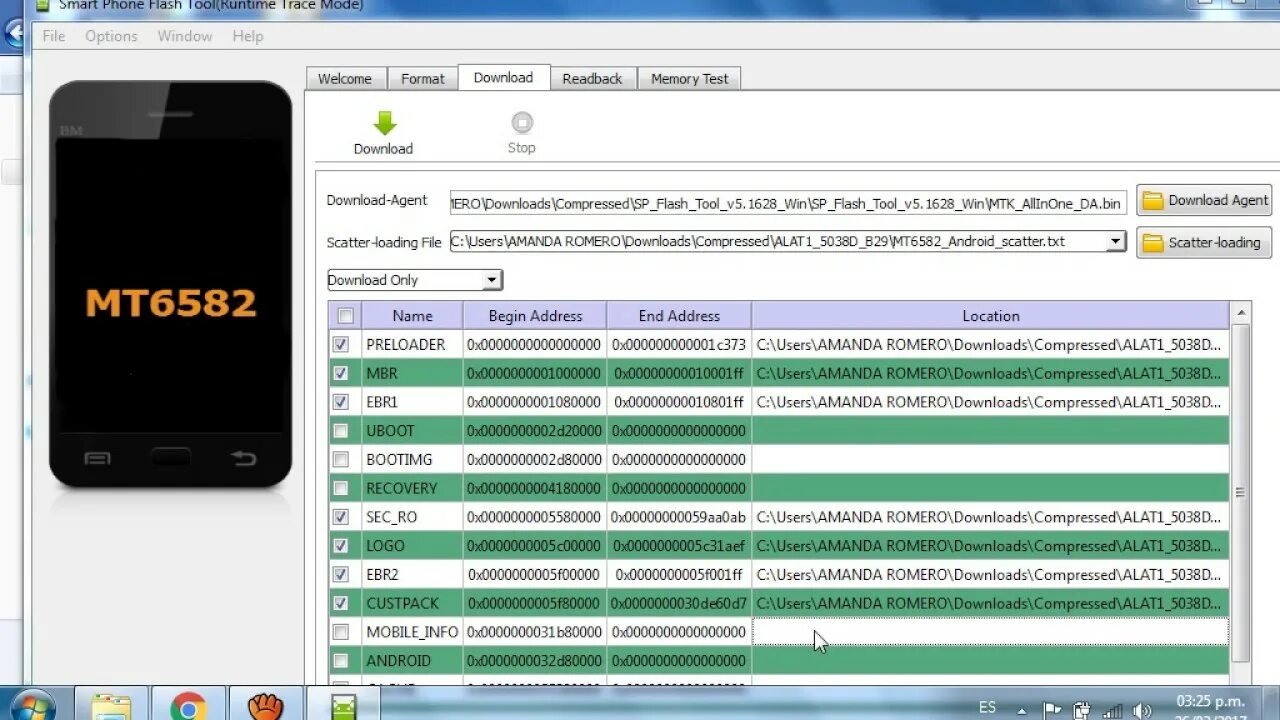Screen dimensions: 1280x720
Task: Uncheck the CUSTPACK partition checkbox
Action: click(341, 603)
